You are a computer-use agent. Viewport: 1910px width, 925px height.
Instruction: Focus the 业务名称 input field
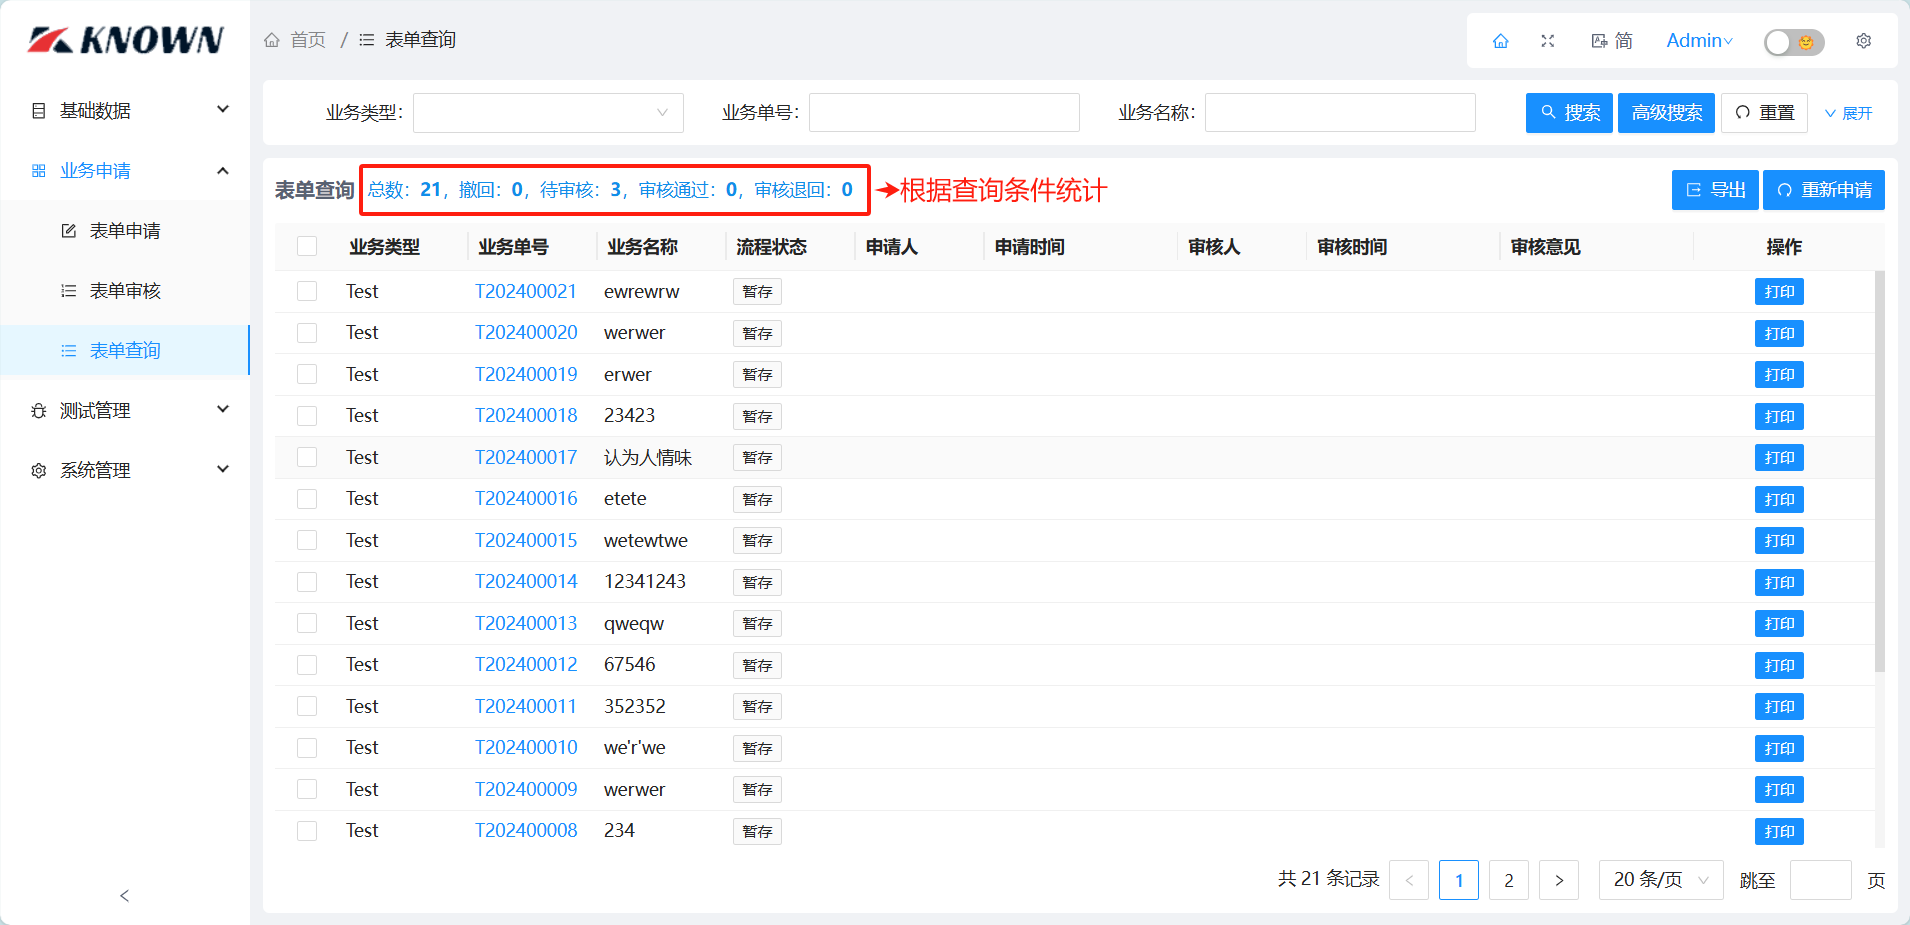[1340, 113]
